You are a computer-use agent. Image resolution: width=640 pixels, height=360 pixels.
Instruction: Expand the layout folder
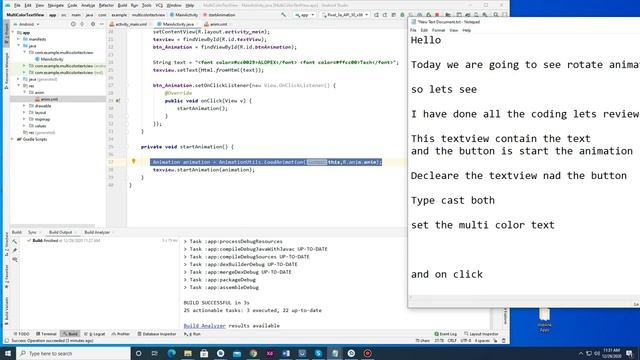pos(24,112)
